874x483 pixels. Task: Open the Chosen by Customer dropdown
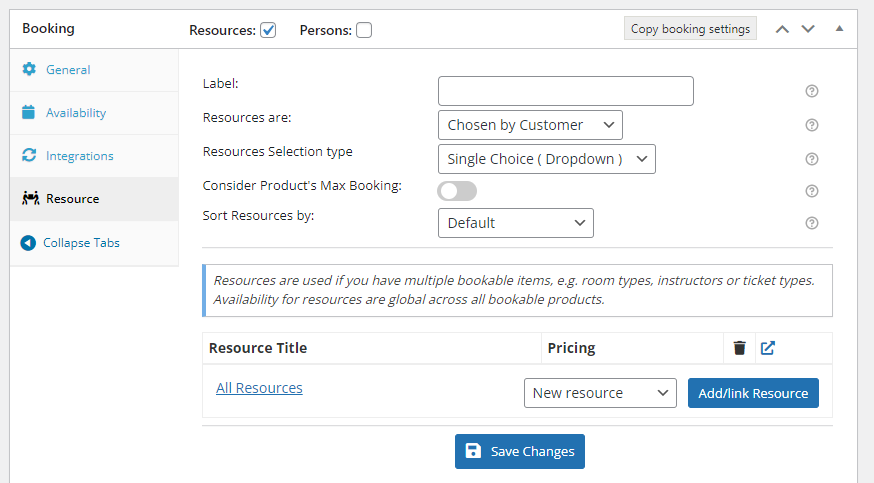tap(530, 125)
